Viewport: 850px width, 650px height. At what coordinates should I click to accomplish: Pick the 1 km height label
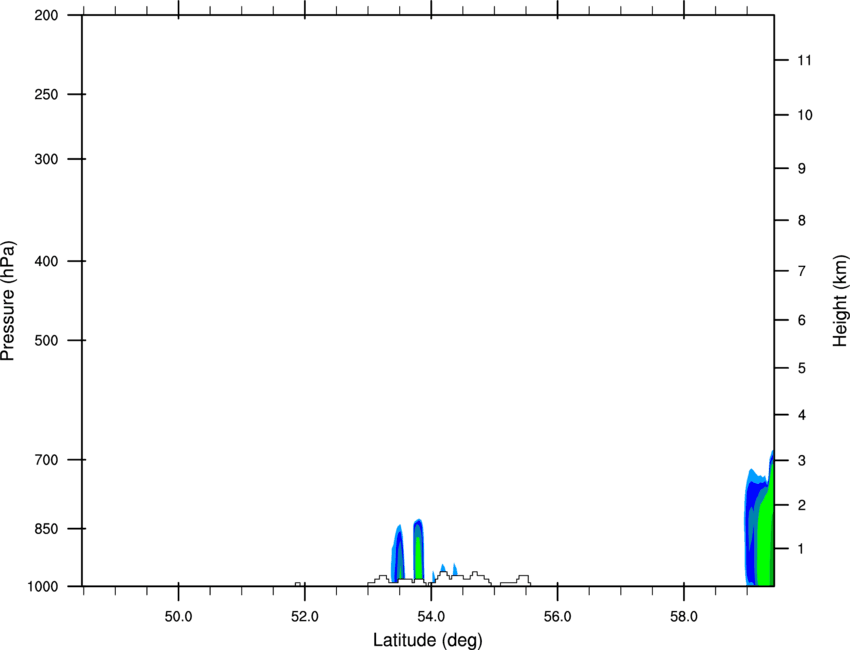[x=801, y=549]
